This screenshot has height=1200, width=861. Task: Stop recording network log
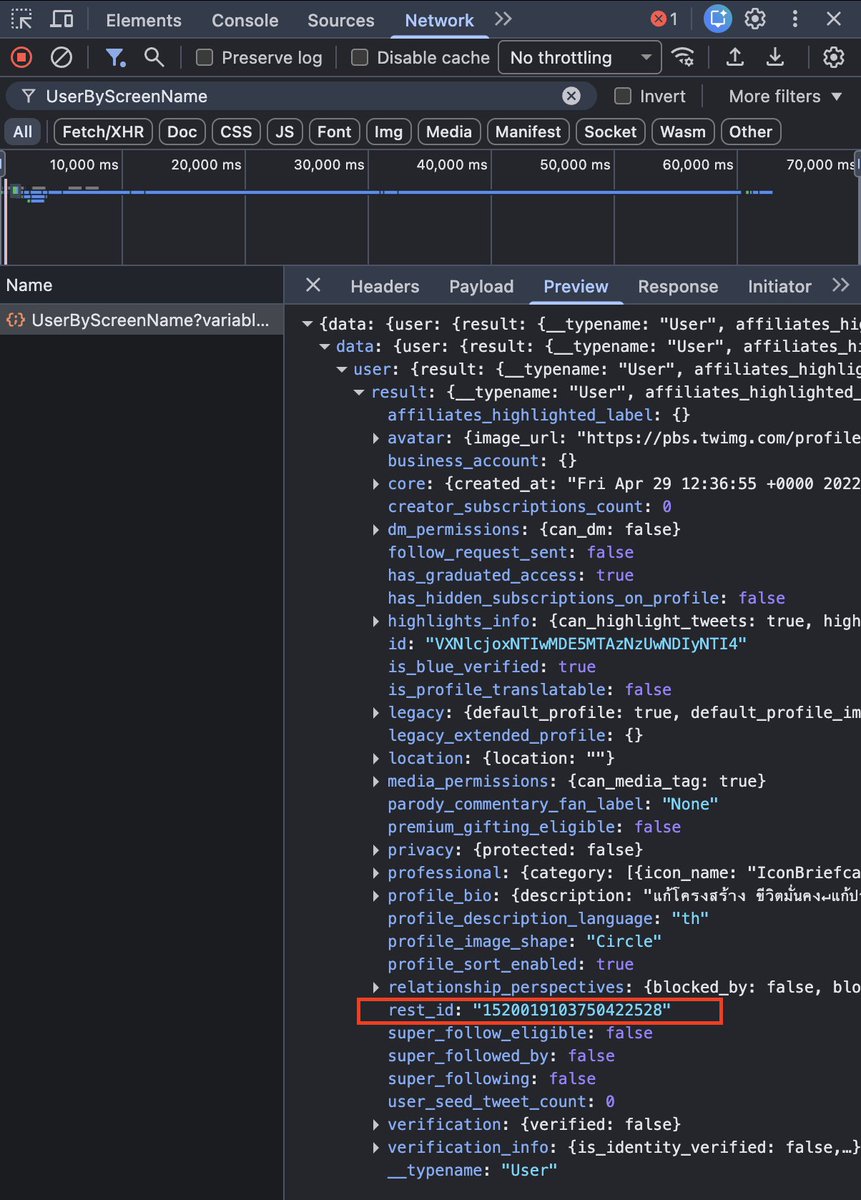pos(21,57)
